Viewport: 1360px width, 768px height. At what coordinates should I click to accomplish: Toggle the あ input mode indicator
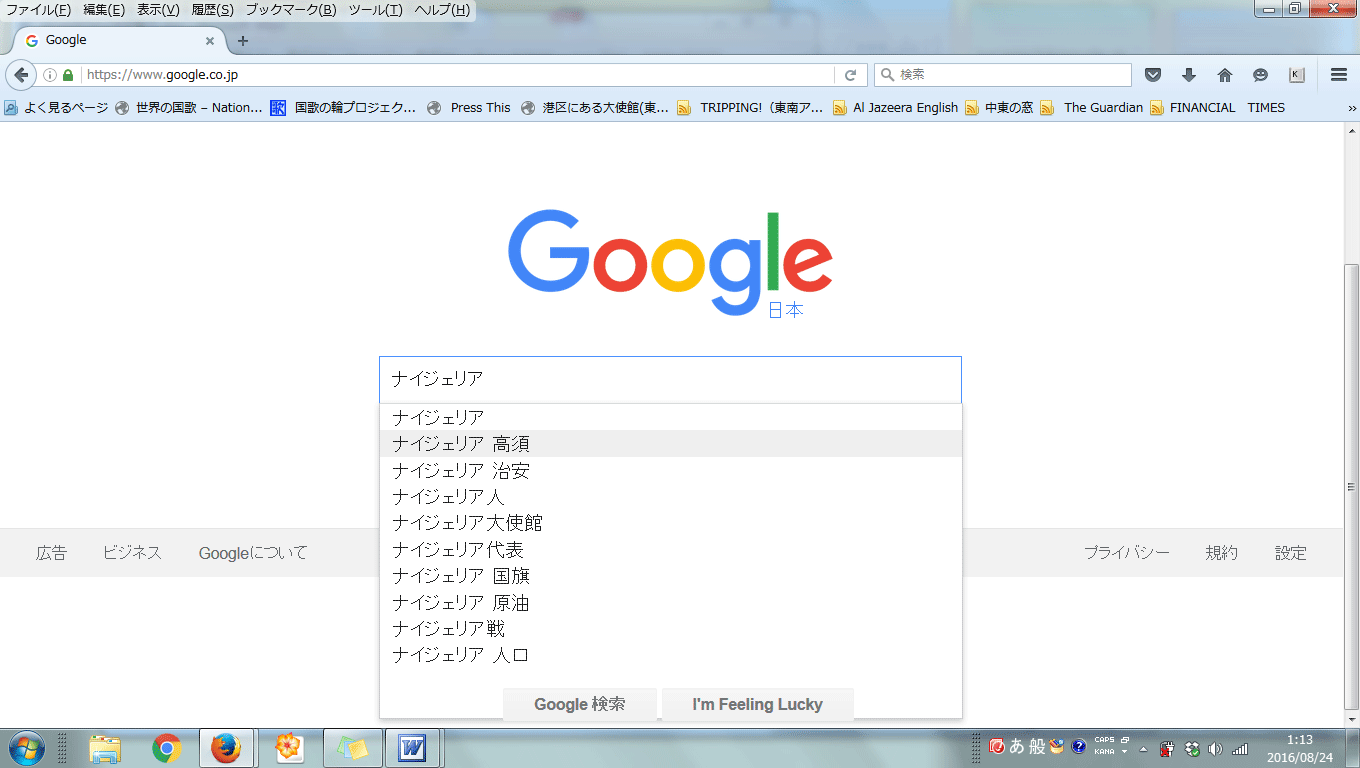click(x=1016, y=746)
